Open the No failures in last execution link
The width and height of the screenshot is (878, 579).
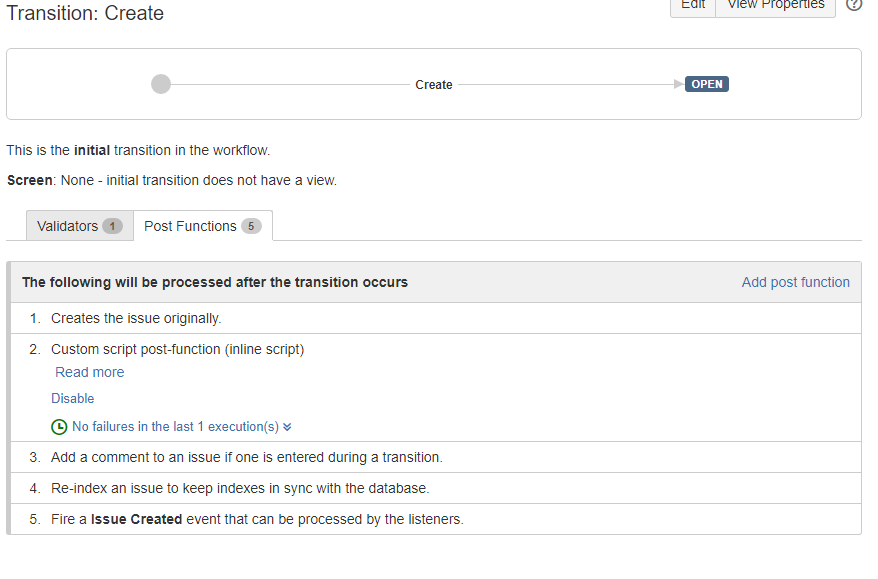175,427
